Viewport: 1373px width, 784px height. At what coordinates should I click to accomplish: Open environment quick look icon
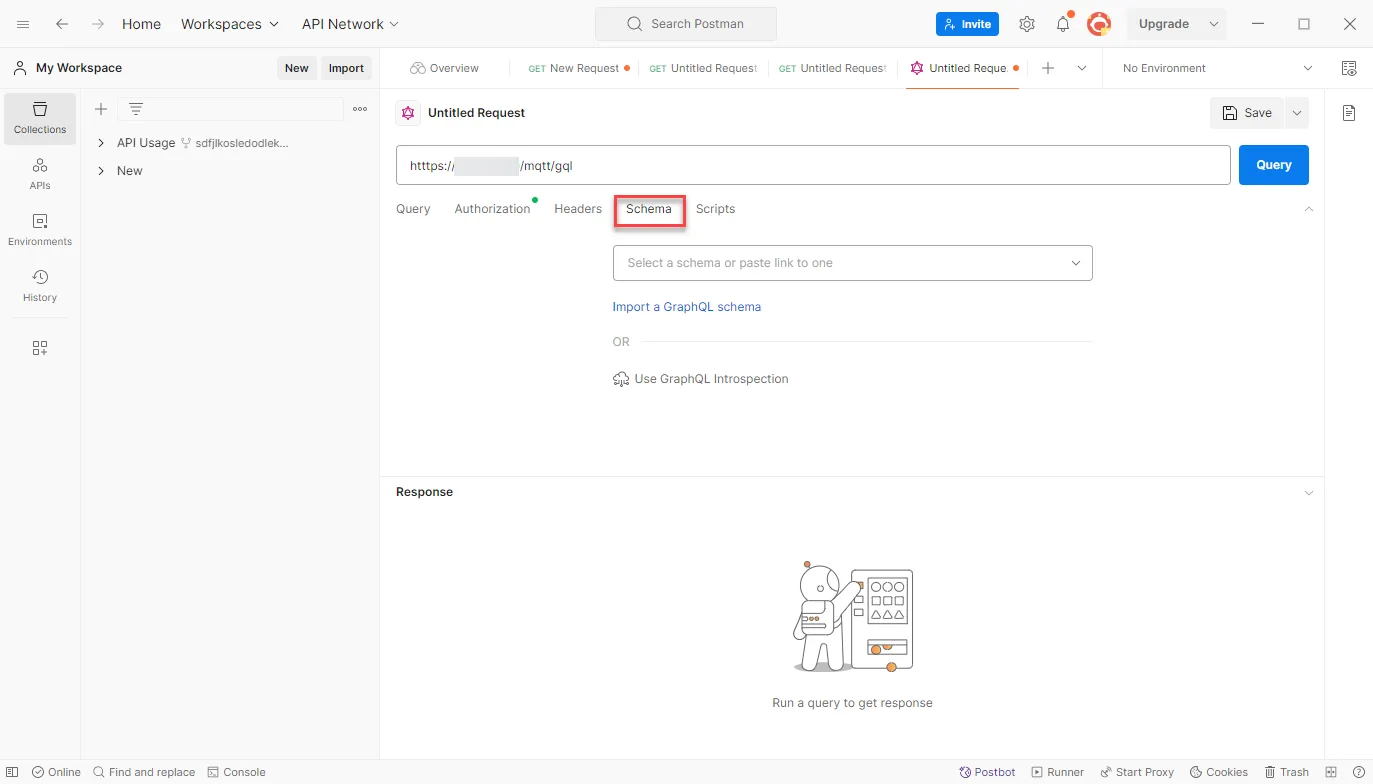tap(1349, 68)
